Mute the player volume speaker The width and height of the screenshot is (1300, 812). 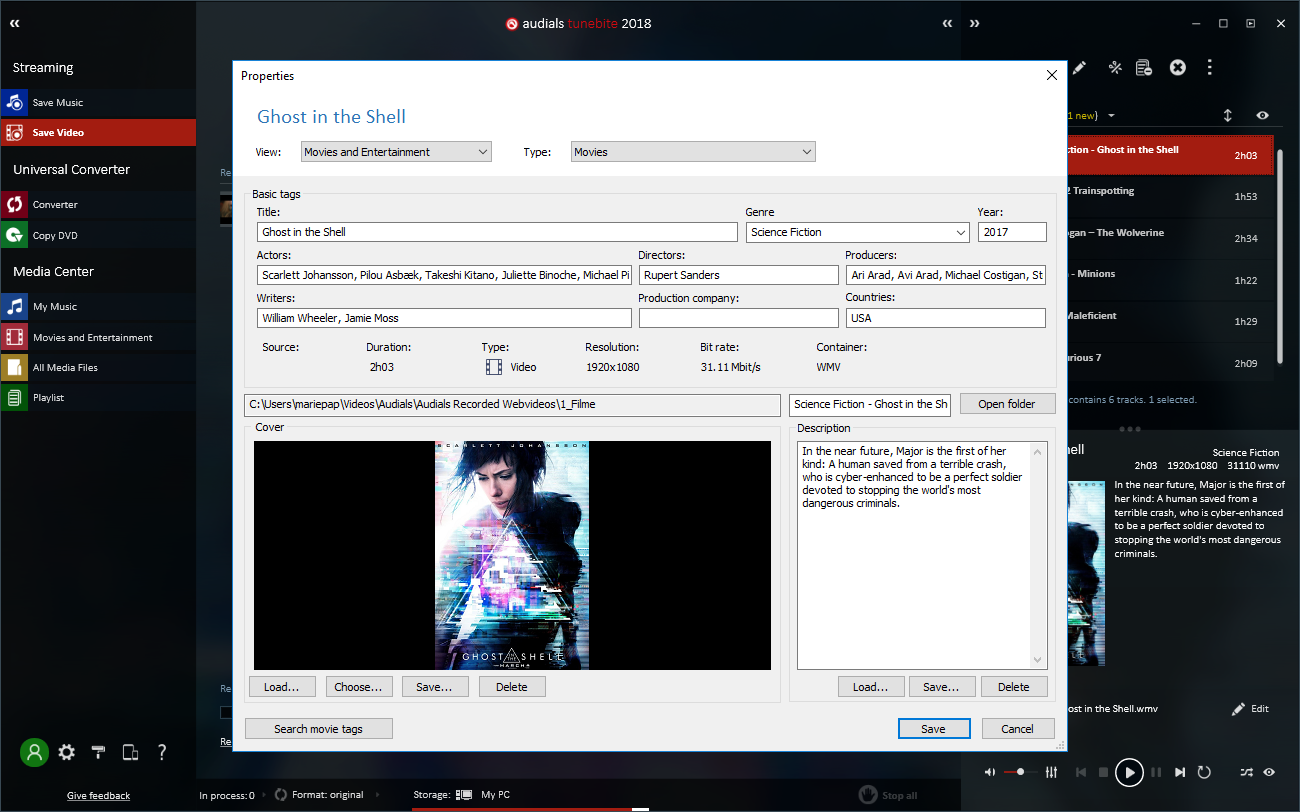(989, 772)
